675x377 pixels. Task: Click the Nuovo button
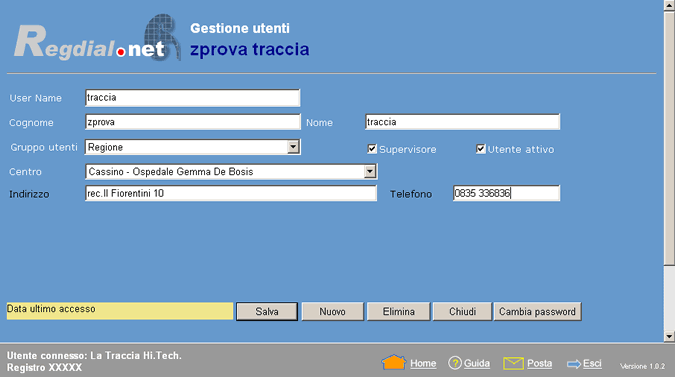(332, 311)
